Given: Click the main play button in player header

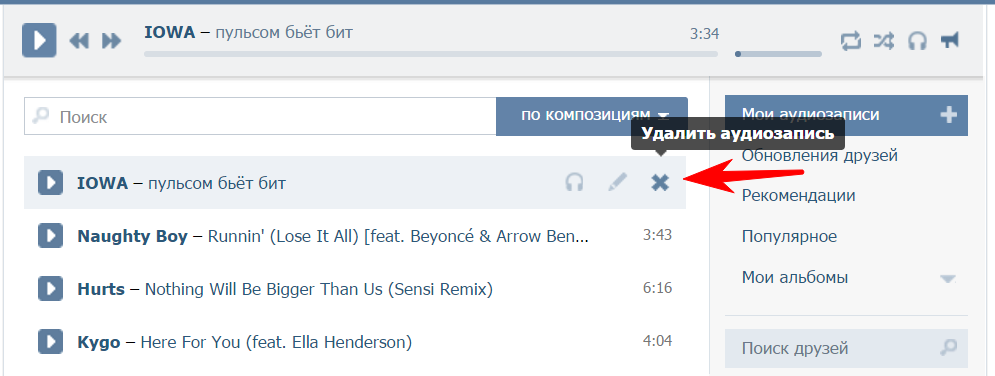Looking at the screenshot, I should (x=39, y=41).
